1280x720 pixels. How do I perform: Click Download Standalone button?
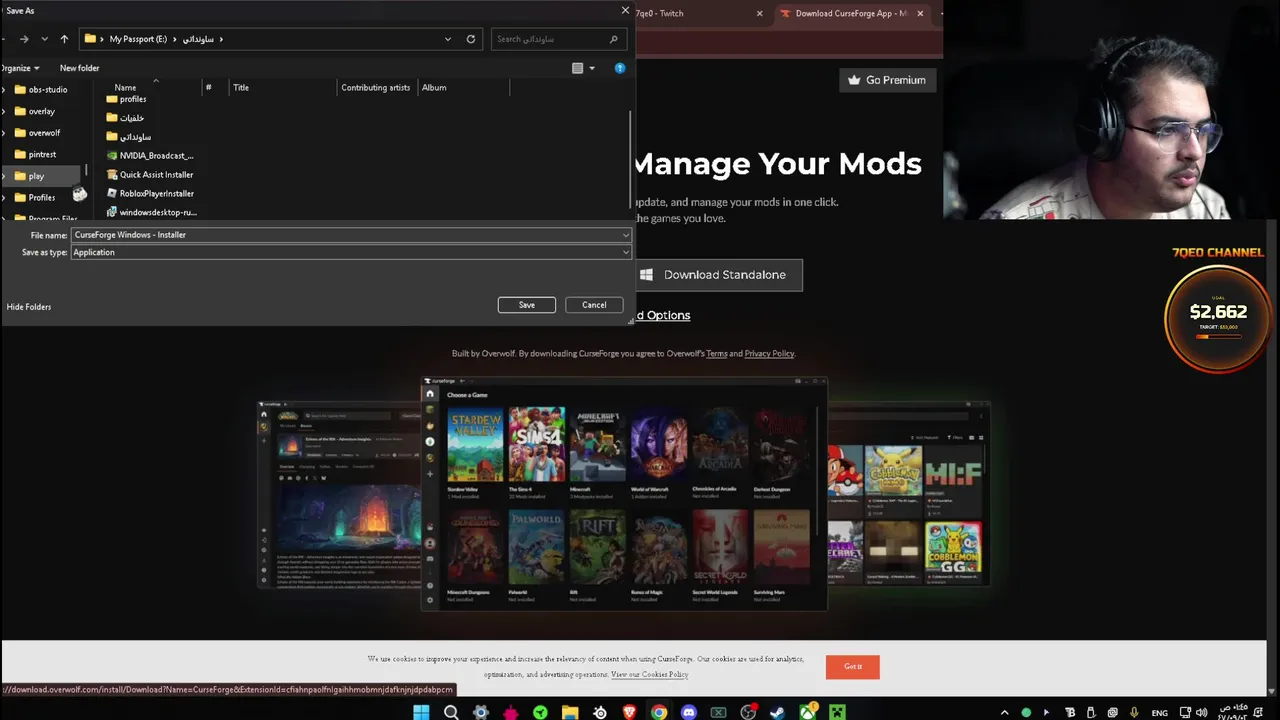click(x=719, y=275)
